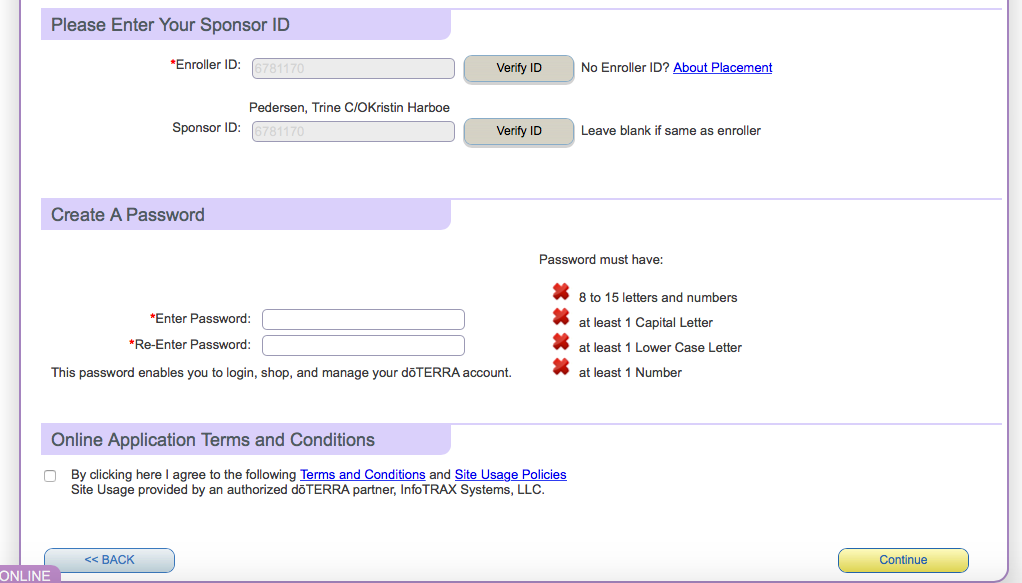Tick the agree to terms checkbox
Screen dimensions: 1022x583
(50, 475)
